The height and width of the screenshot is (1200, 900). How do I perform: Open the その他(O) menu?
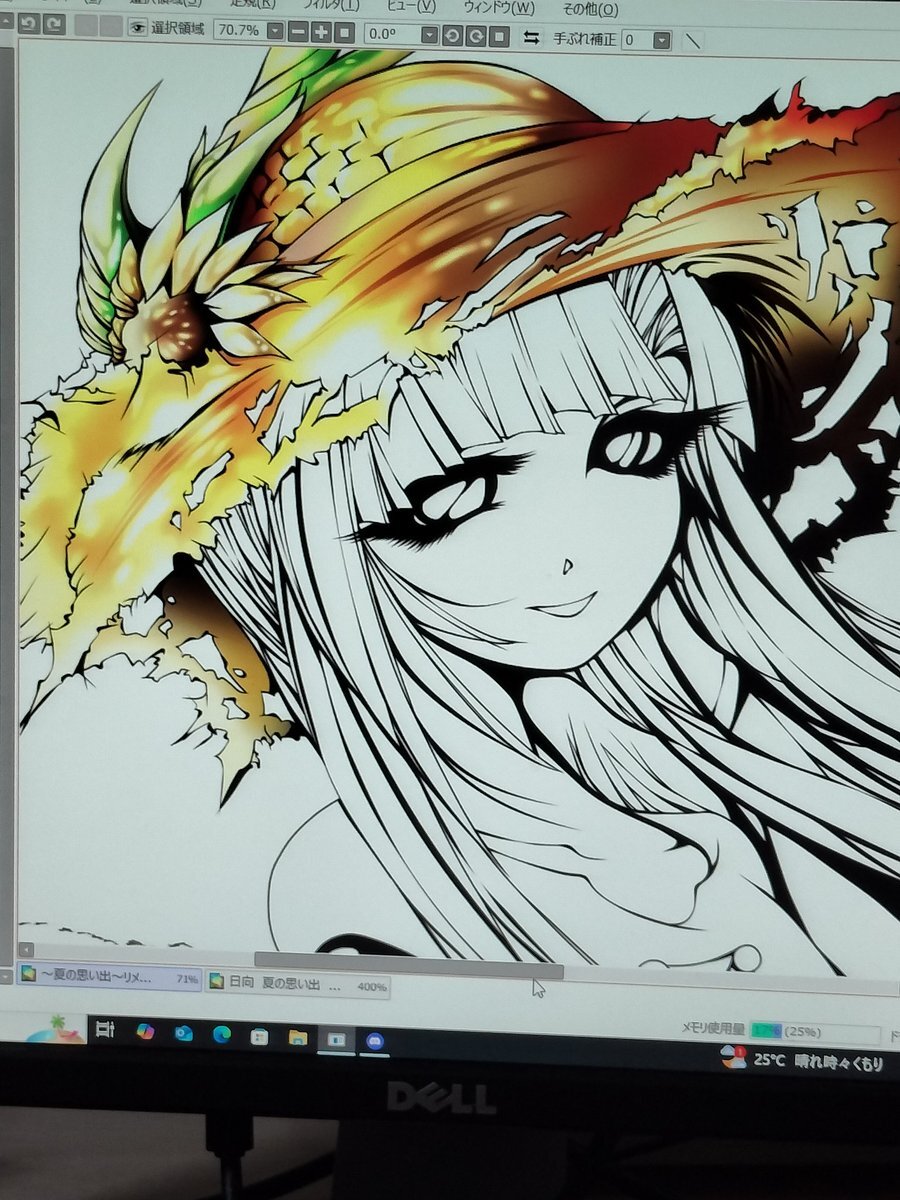590,9
